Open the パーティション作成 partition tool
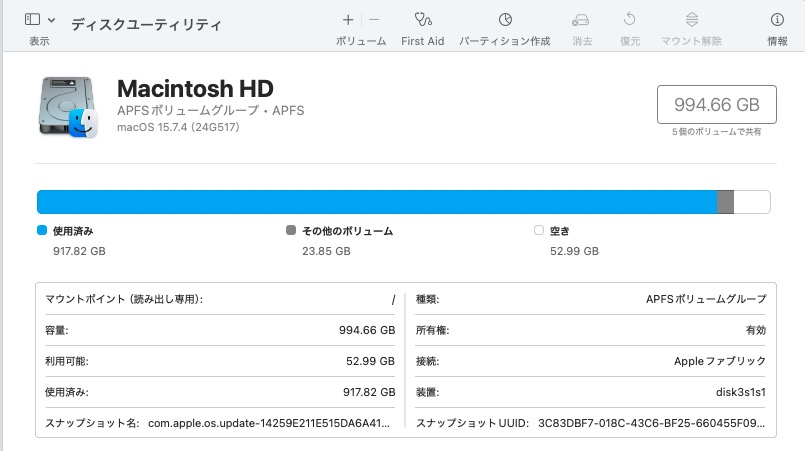The image size is (805, 451). pyautogui.click(x=505, y=19)
